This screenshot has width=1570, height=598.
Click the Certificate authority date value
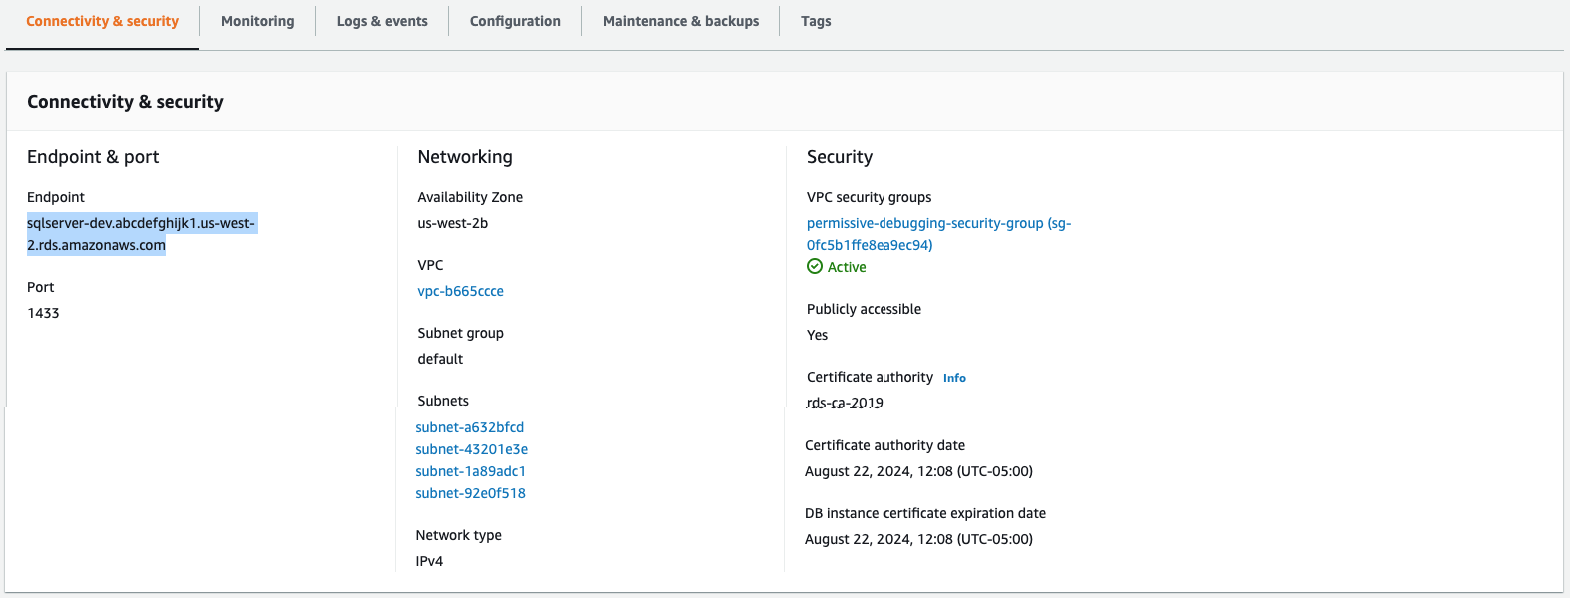918,471
